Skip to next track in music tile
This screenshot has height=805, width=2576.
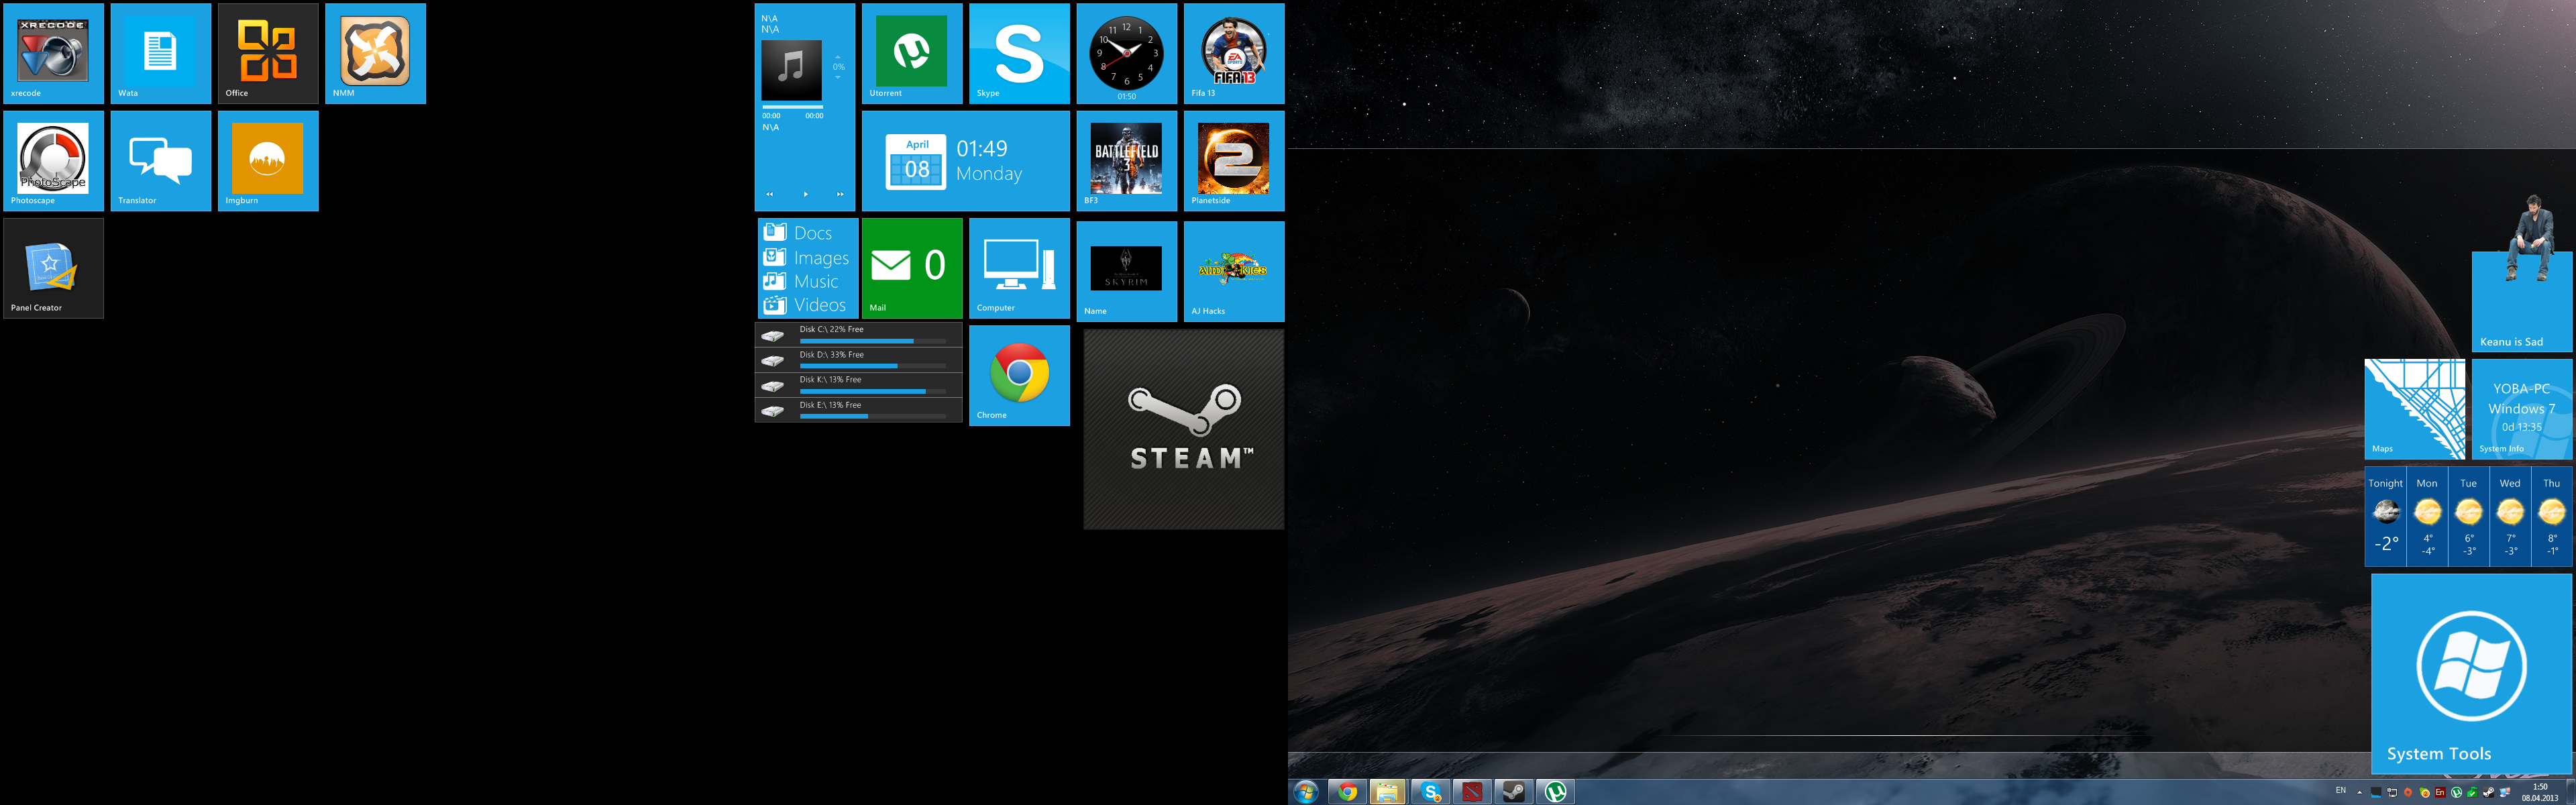tap(841, 194)
